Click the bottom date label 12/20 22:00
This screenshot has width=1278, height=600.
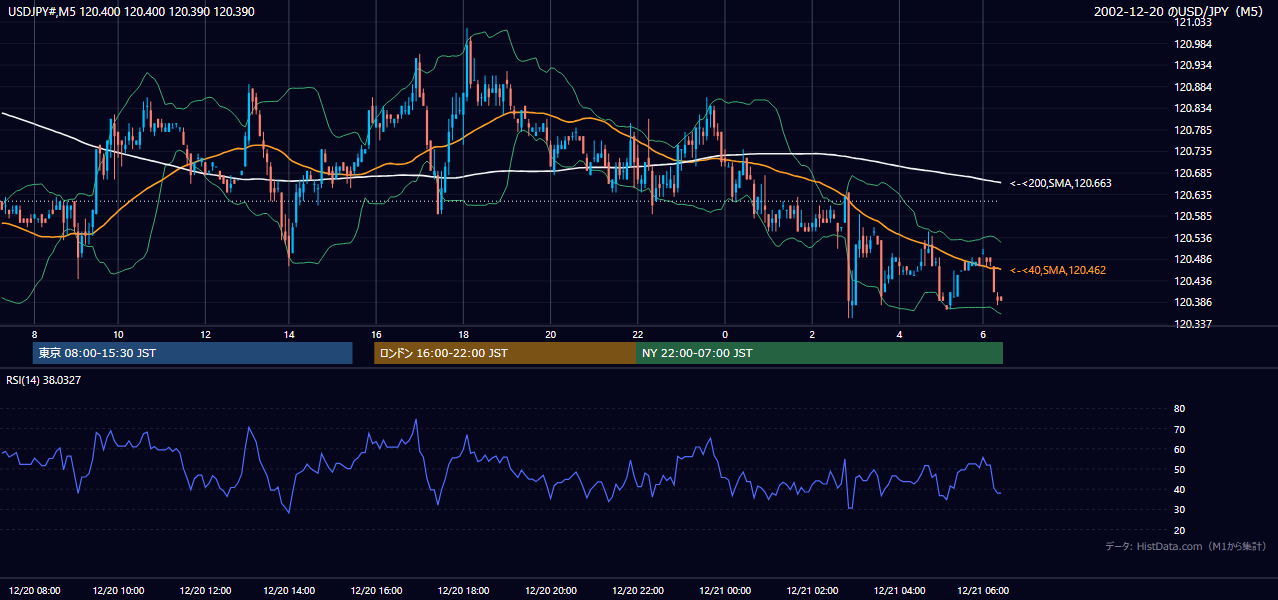pyautogui.click(x=639, y=590)
